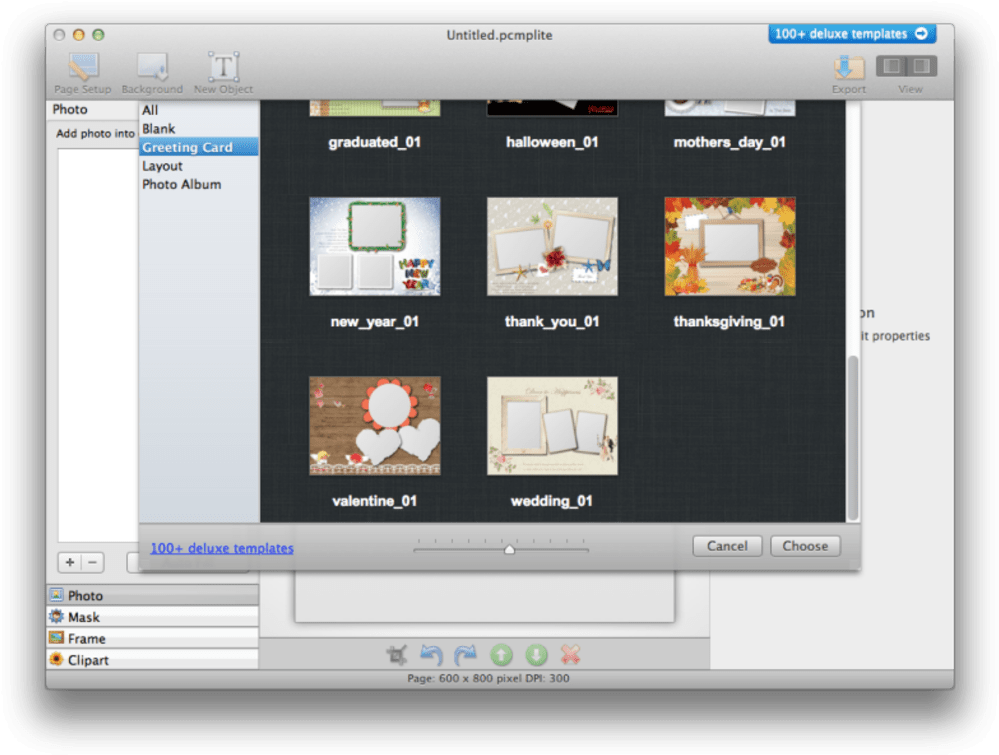Viewport: 999px width, 755px height.
Task: Click the plus button to add a photo
Action: pos(69,562)
